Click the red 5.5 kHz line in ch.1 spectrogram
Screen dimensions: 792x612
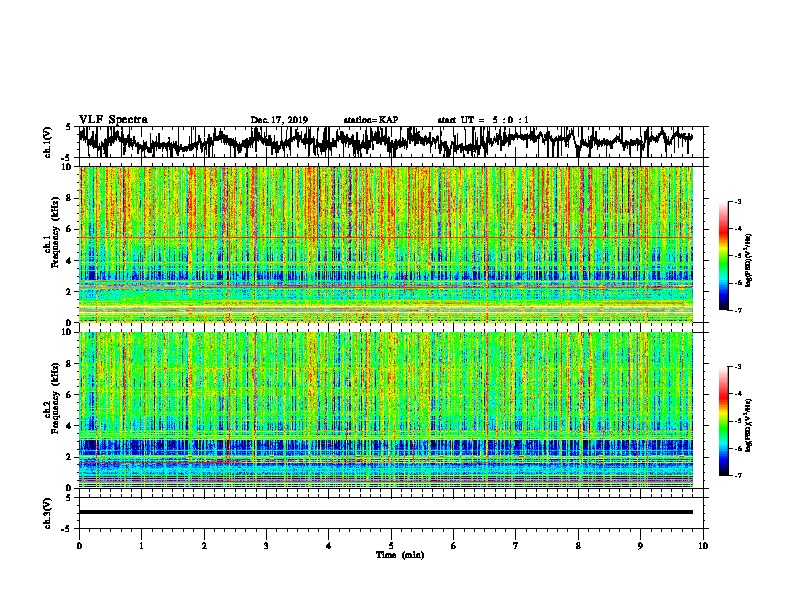386,237
